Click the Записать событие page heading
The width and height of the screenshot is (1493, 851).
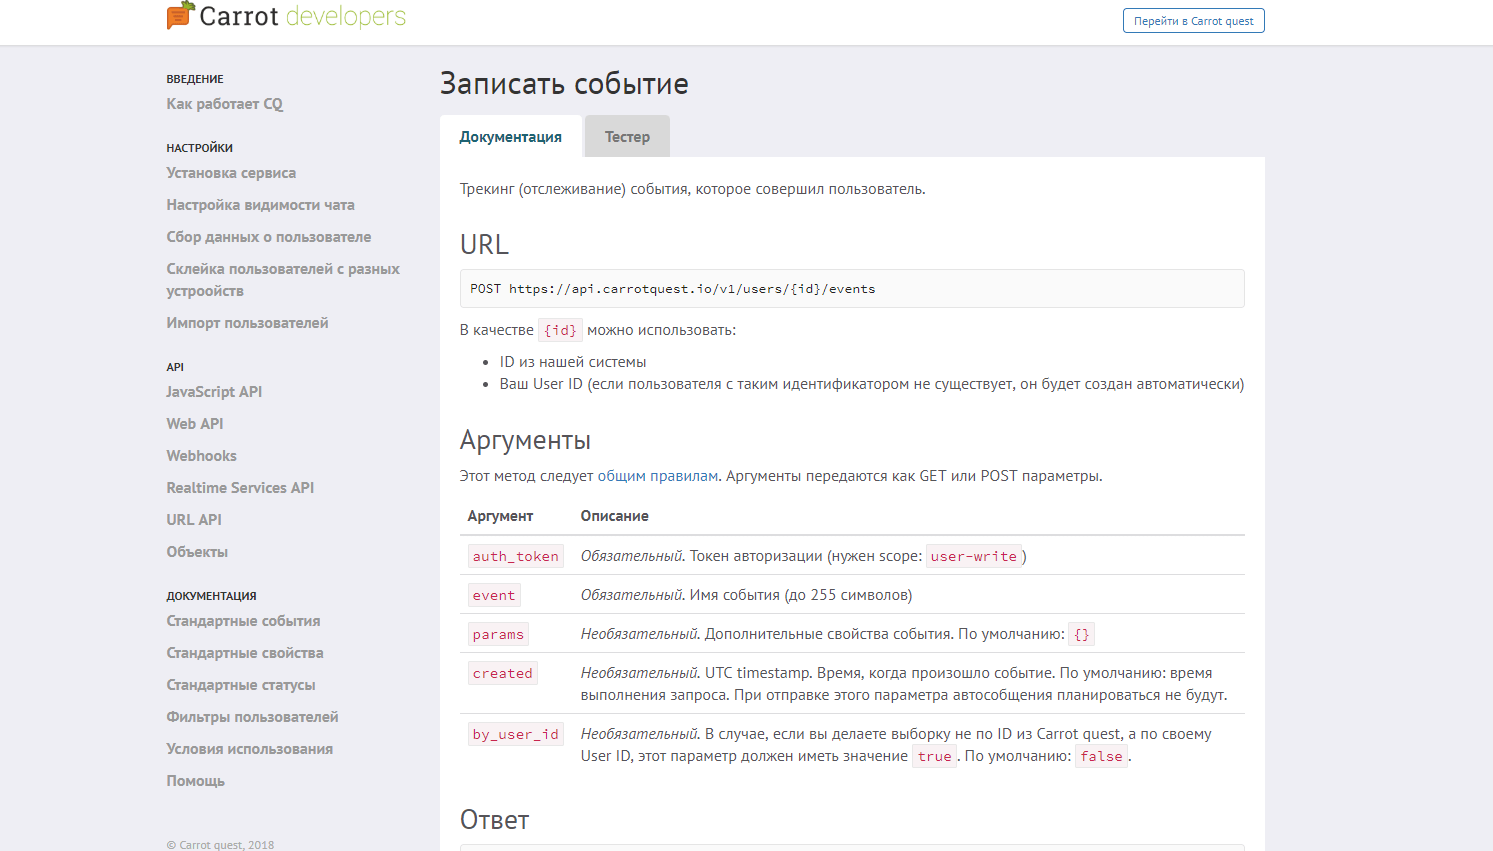click(x=564, y=83)
